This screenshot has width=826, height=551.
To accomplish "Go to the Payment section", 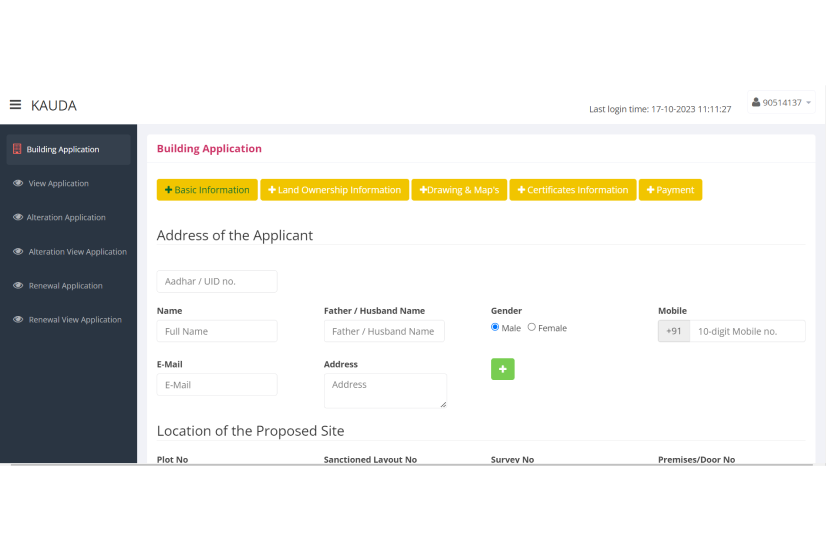I will (670, 190).
